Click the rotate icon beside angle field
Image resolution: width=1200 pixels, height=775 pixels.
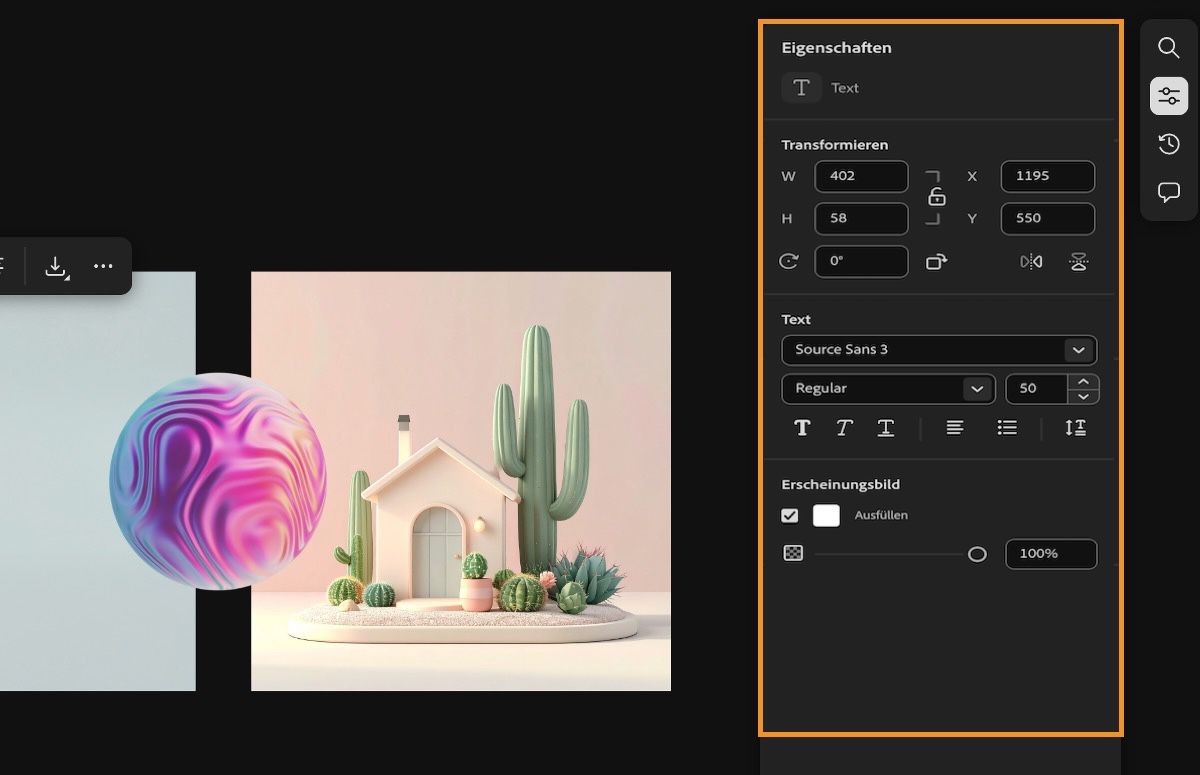(789, 261)
